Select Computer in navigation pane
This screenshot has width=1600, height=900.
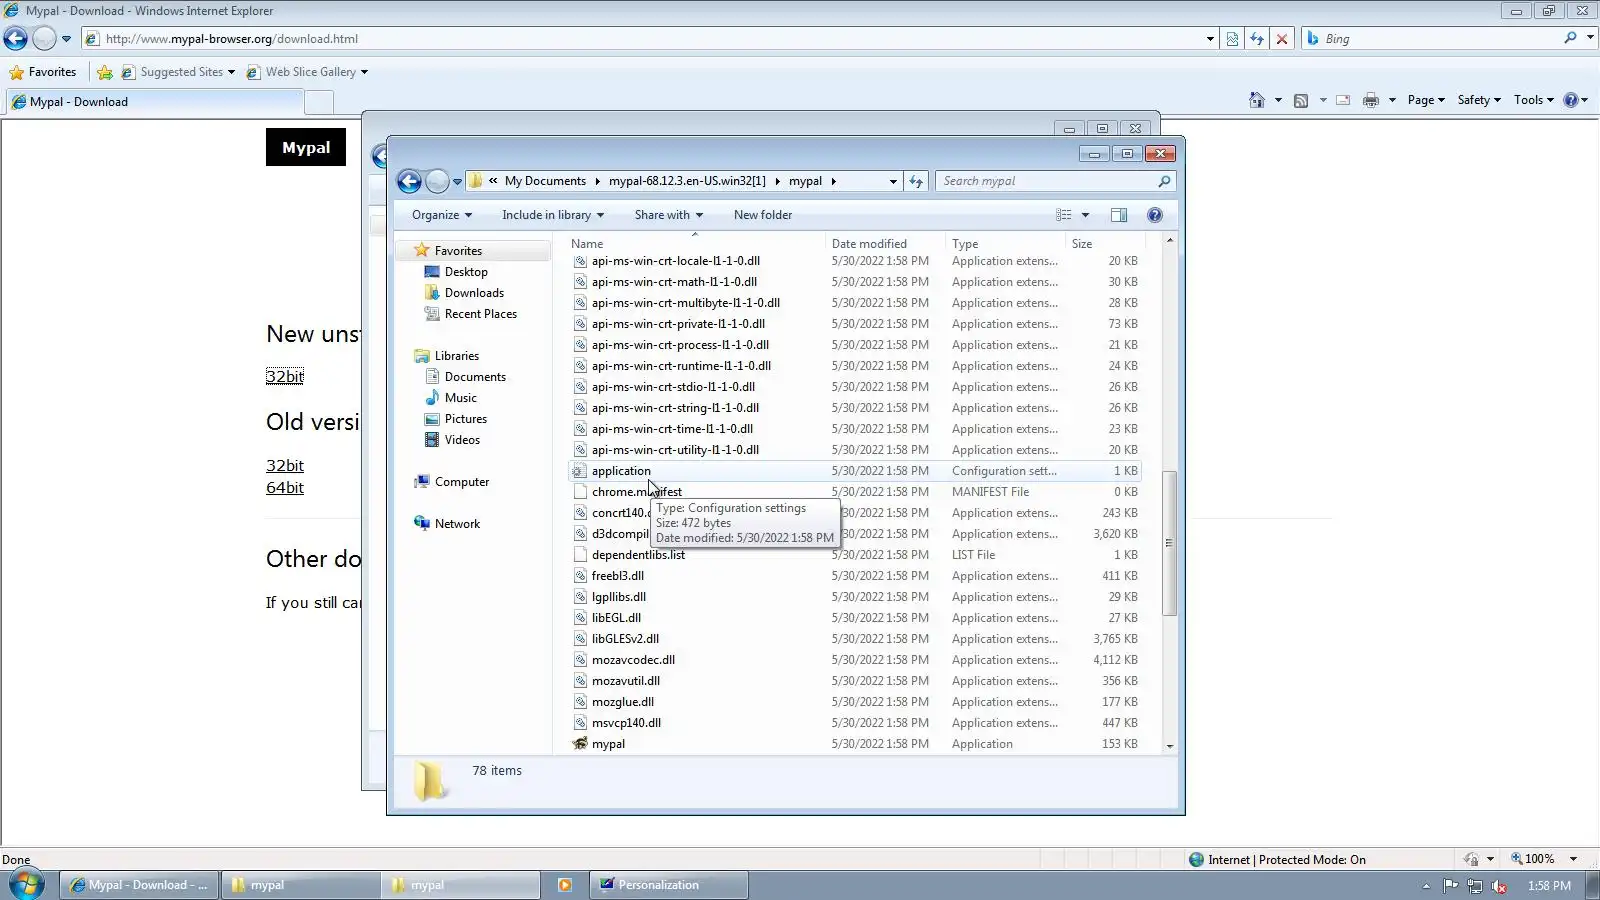tap(462, 482)
